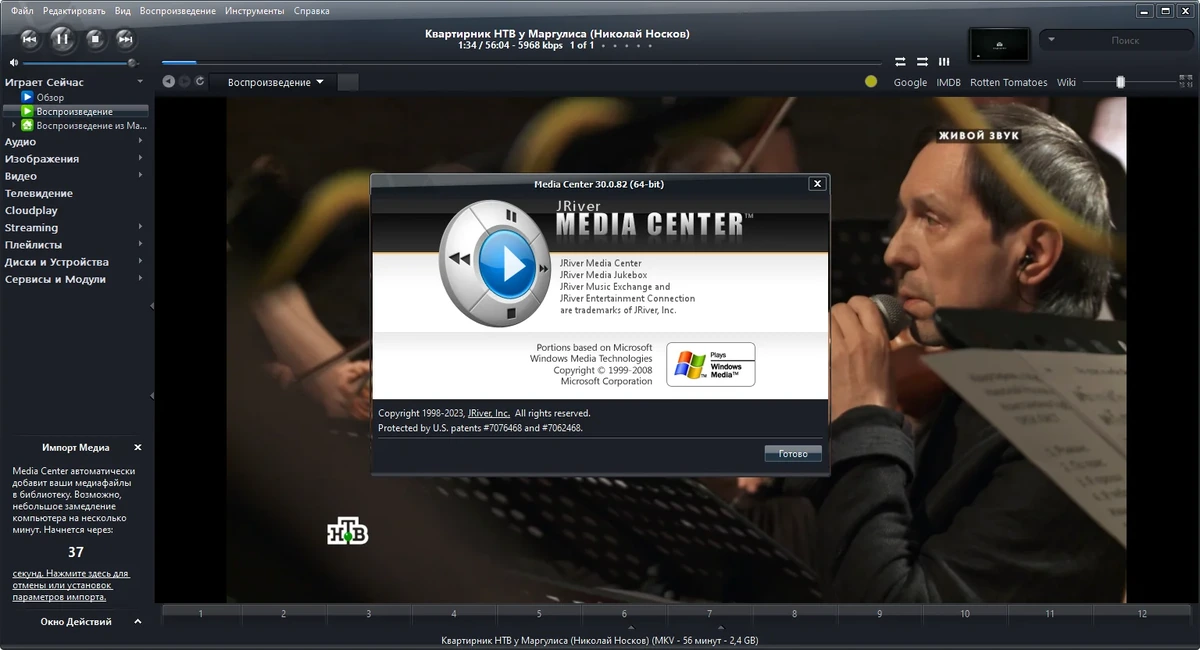The height and width of the screenshot is (650, 1200).
Task: Click the refresh arrow in navigation bar
Action: pos(200,82)
